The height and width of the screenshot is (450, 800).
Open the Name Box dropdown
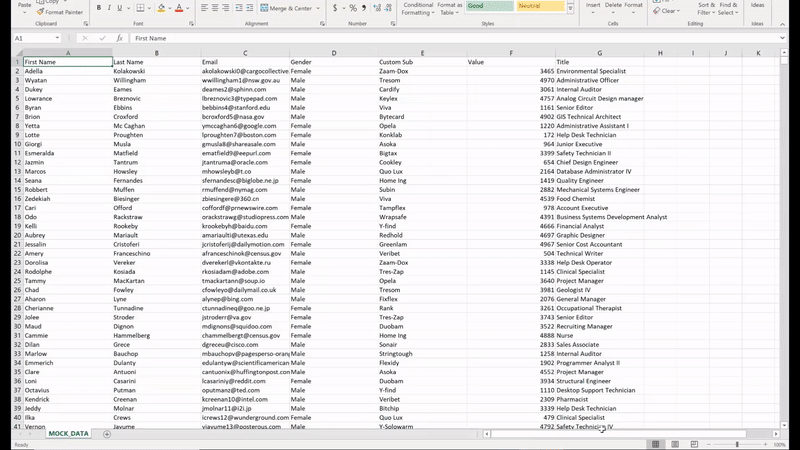[57, 38]
